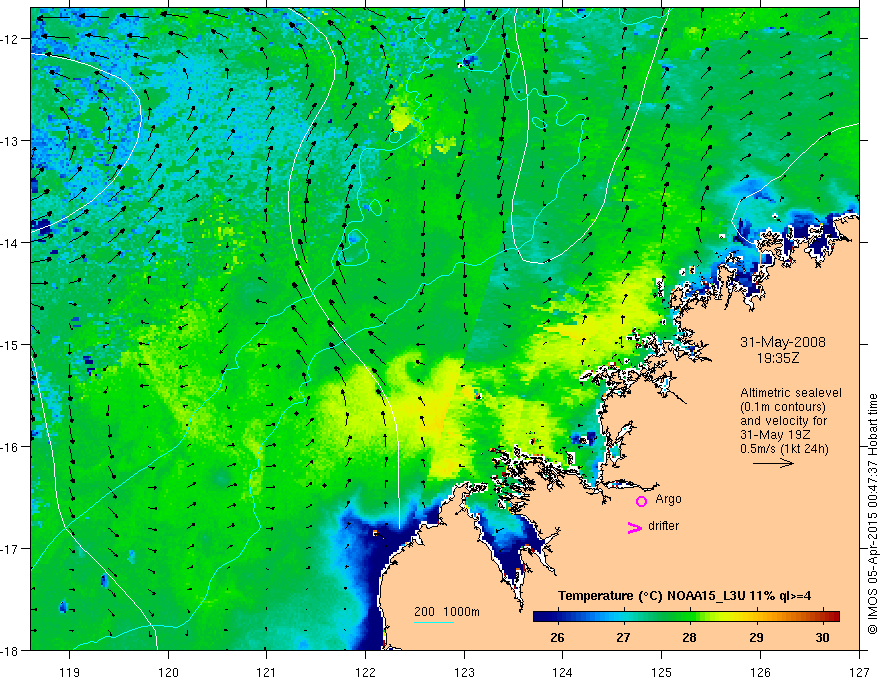Image resolution: width=880 pixels, height=680 pixels.
Task: Click the 31-May-2008 date label
Action: click(783, 342)
